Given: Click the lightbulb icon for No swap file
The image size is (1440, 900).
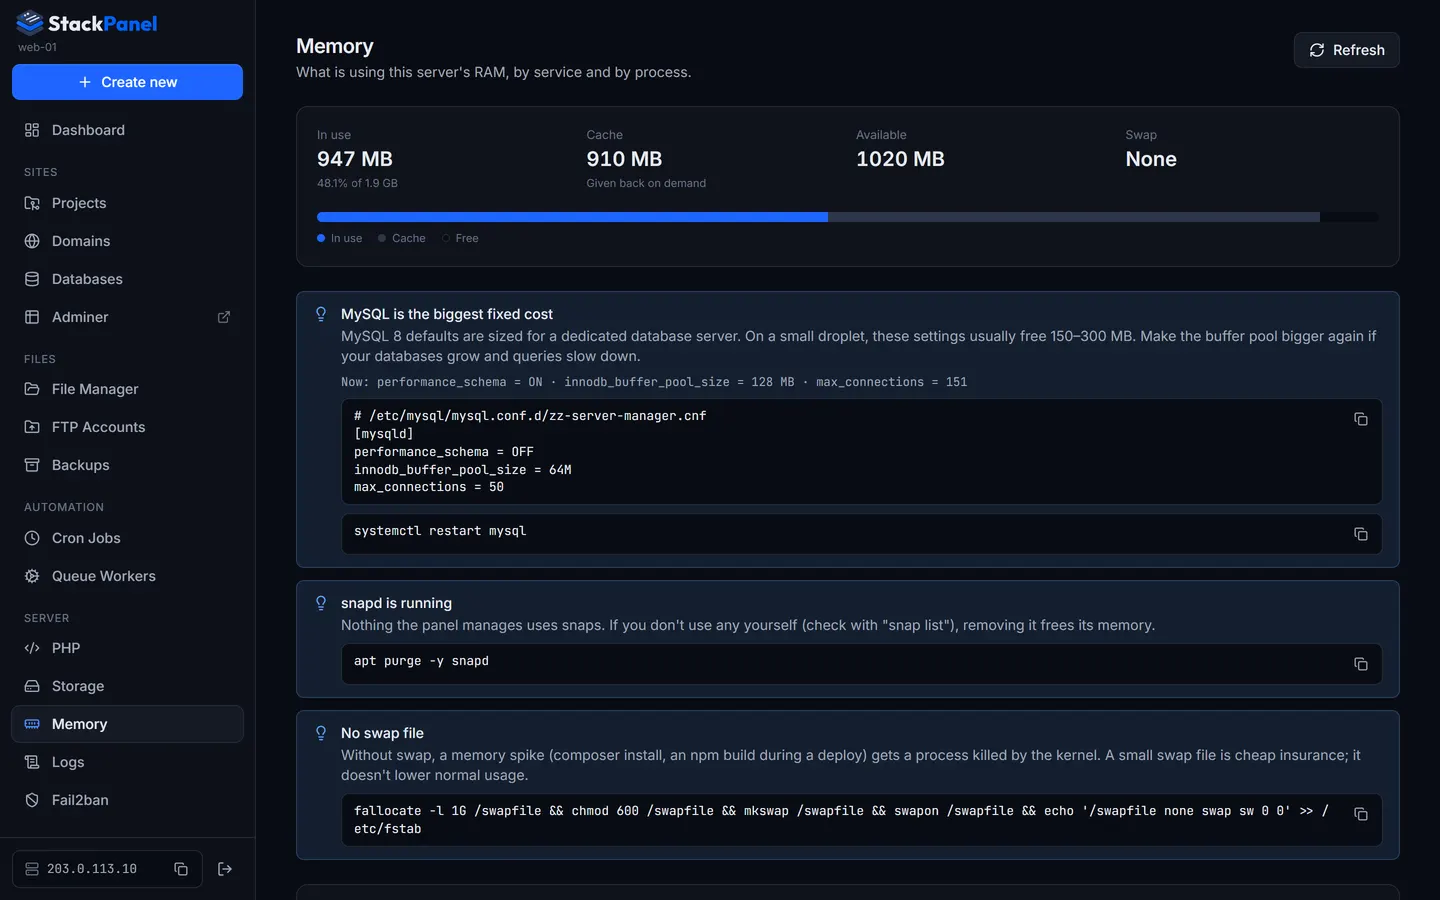Looking at the screenshot, I should pos(321,733).
